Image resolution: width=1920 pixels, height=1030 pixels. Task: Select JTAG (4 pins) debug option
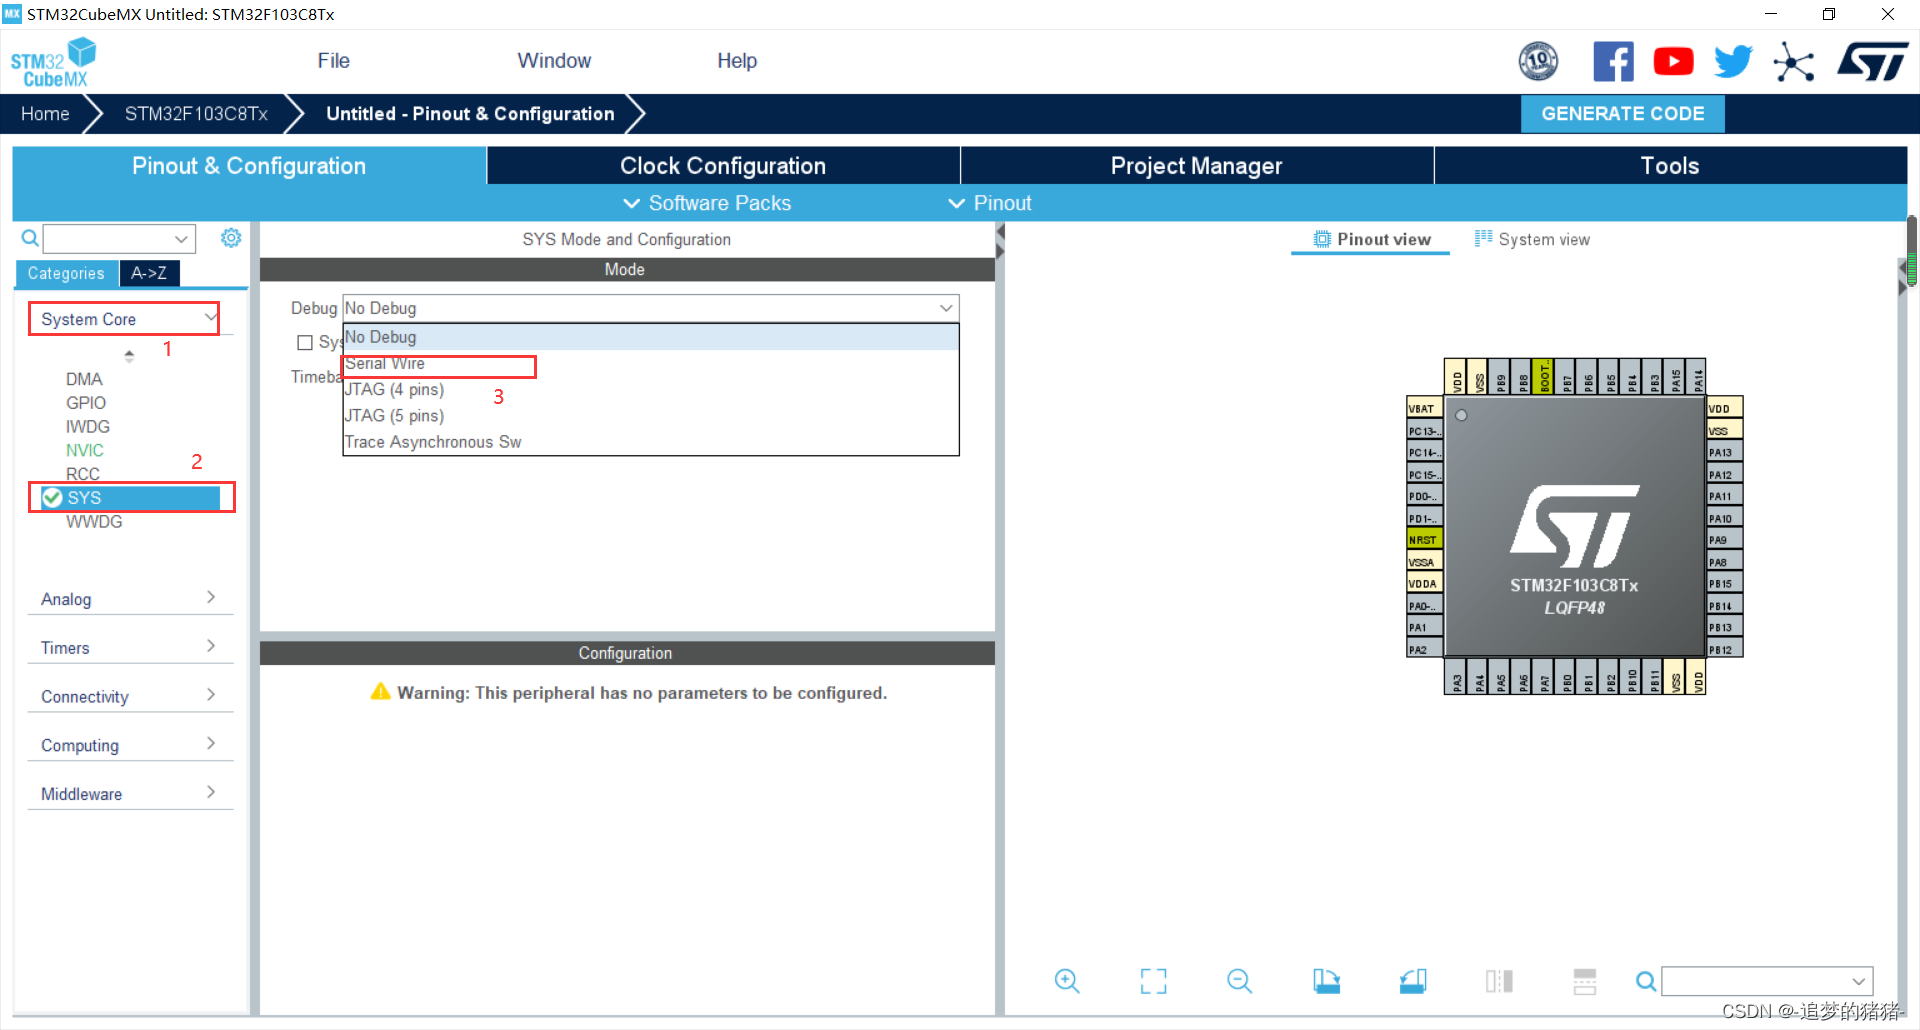(x=650, y=390)
